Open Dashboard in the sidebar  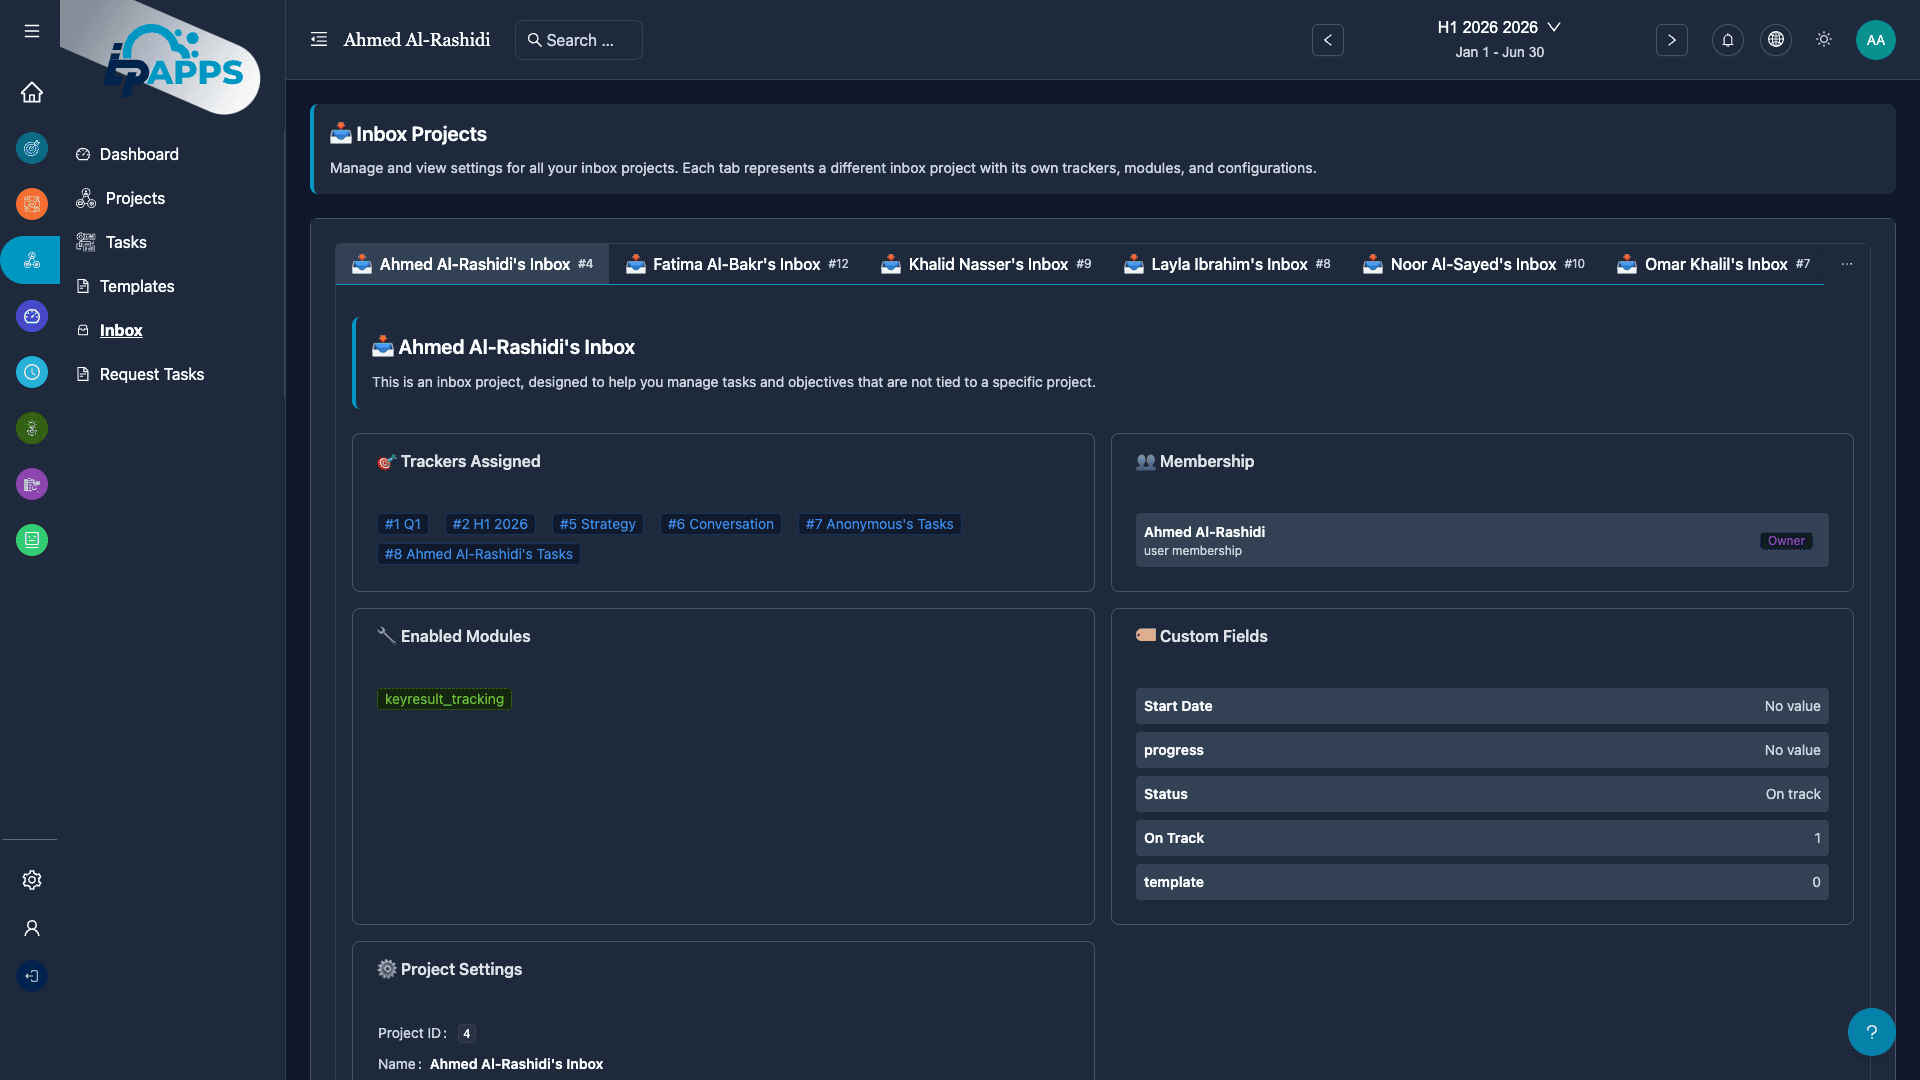tap(139, 154)
